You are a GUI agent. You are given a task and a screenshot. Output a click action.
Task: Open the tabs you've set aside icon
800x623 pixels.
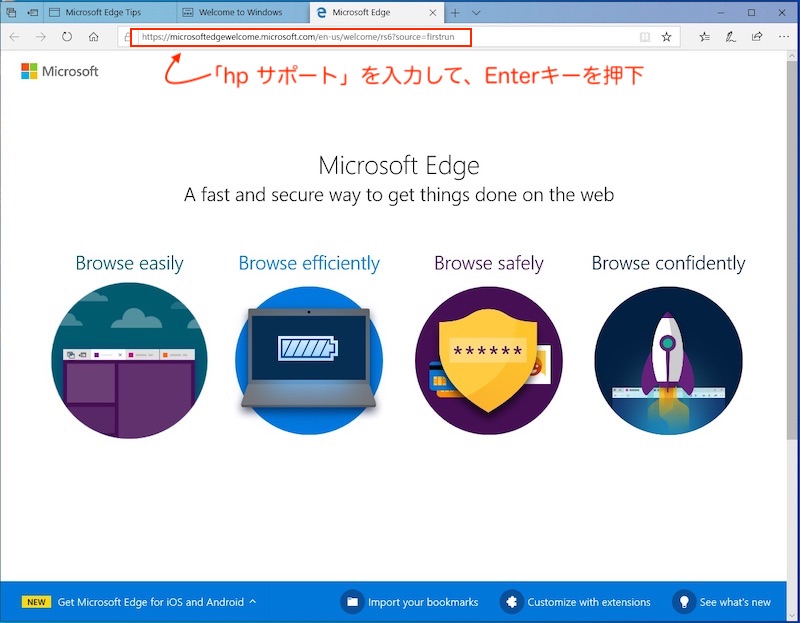click(x=11, y=12)
